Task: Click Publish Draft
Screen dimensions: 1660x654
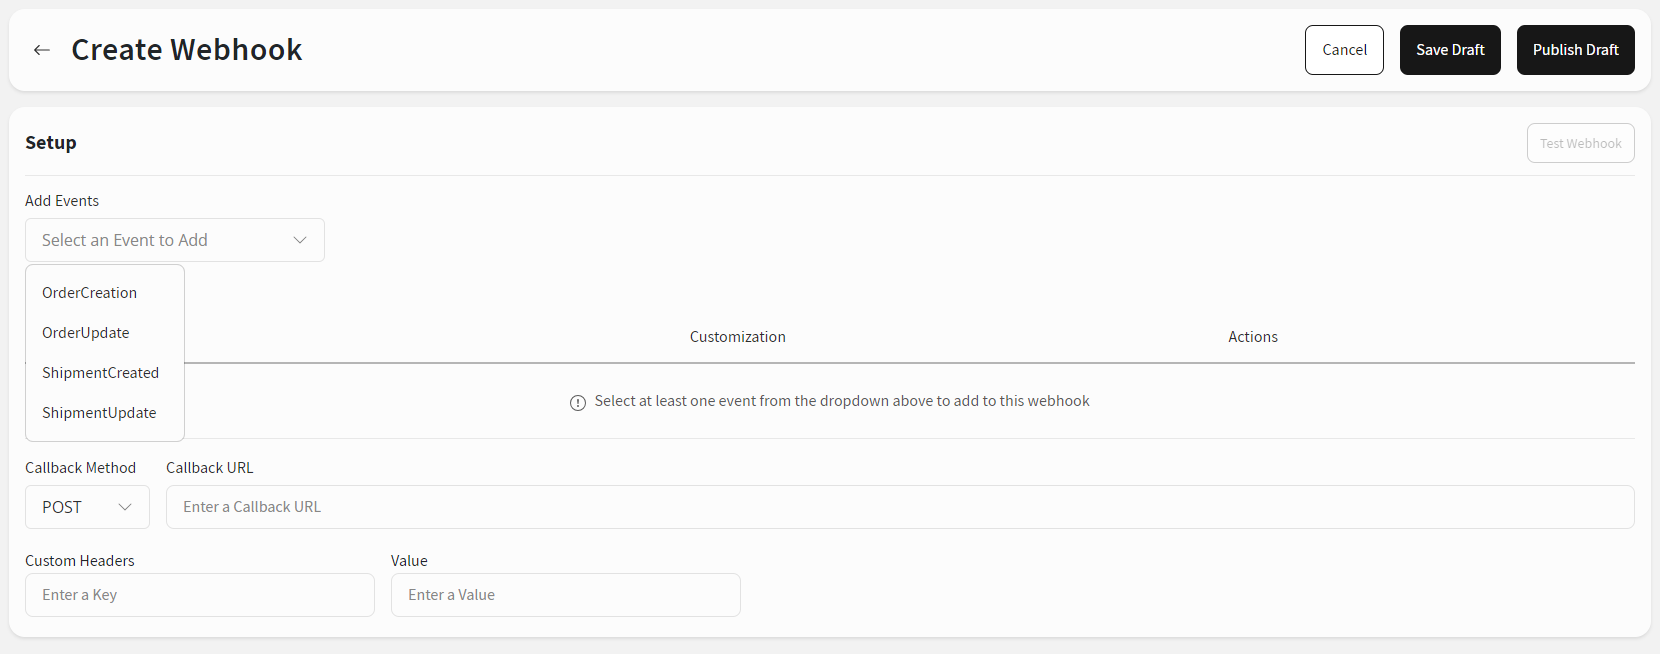Action: (x=1575, y=50)
